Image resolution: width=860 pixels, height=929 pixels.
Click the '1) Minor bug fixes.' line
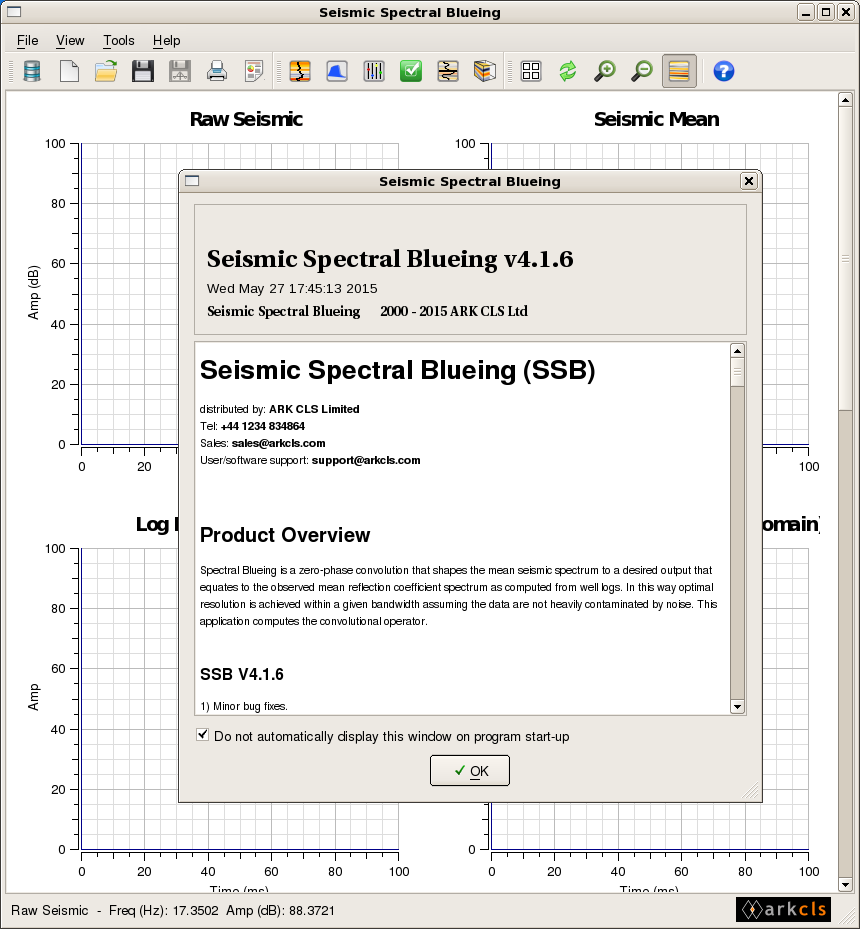243,706
